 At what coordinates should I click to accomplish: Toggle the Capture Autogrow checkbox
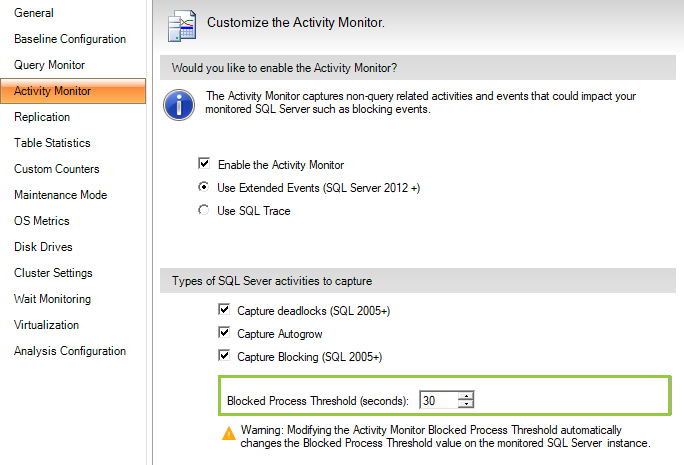click(x=223, y=334)
